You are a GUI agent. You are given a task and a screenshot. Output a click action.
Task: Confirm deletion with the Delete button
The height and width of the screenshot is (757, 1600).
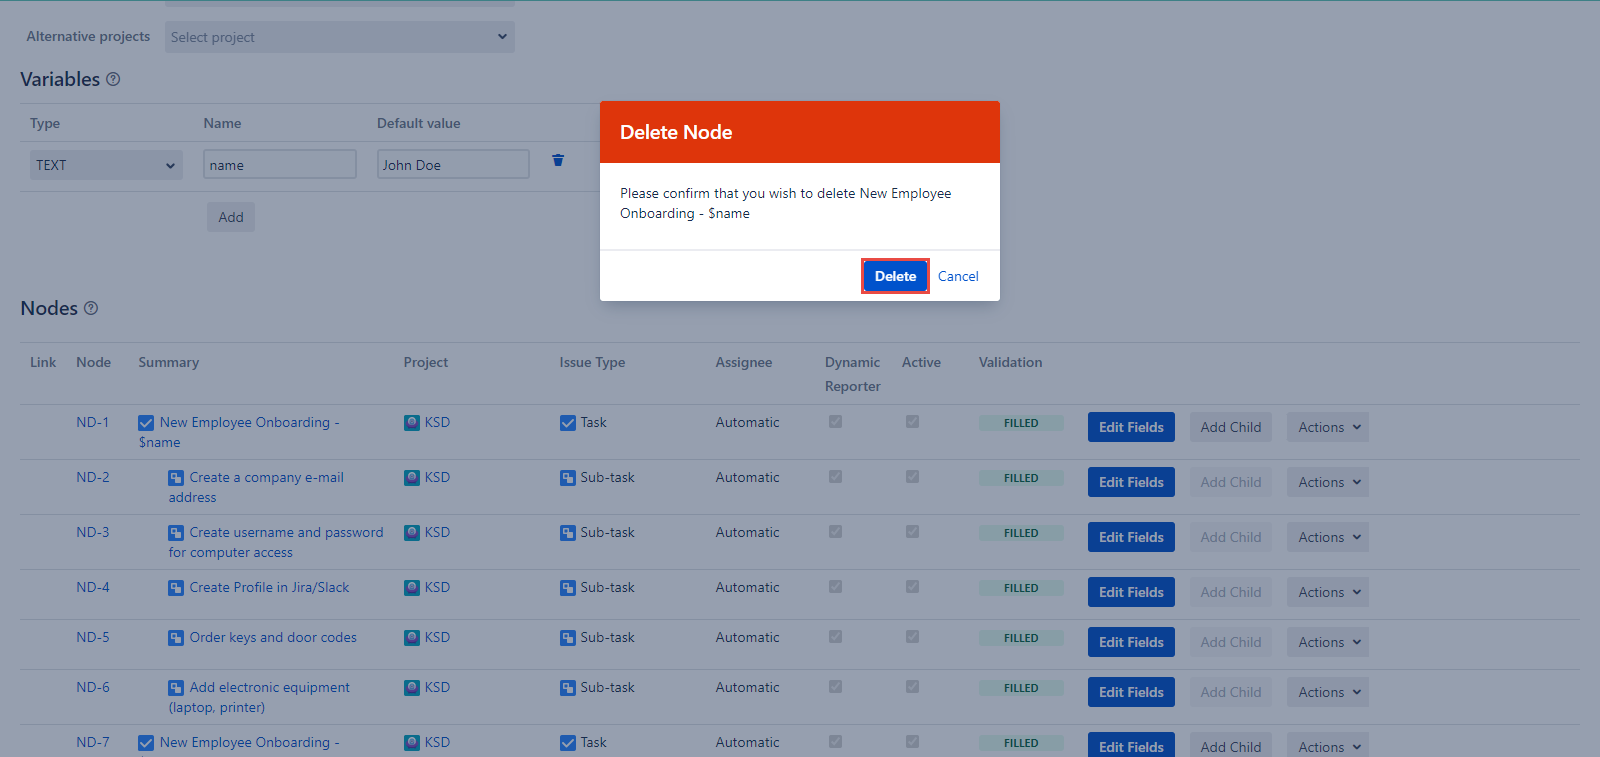pos(895,276)
